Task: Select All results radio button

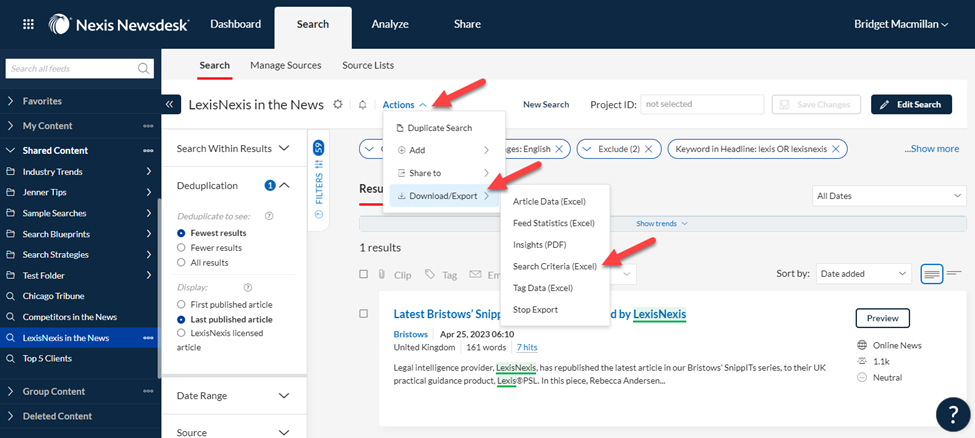Action: click(181, 263)
